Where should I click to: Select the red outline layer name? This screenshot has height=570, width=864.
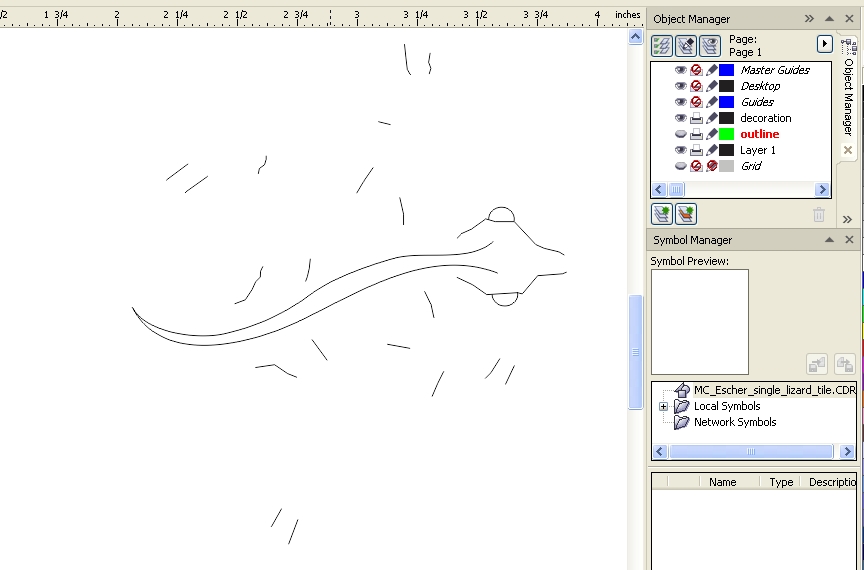click(x=759, y=134)
